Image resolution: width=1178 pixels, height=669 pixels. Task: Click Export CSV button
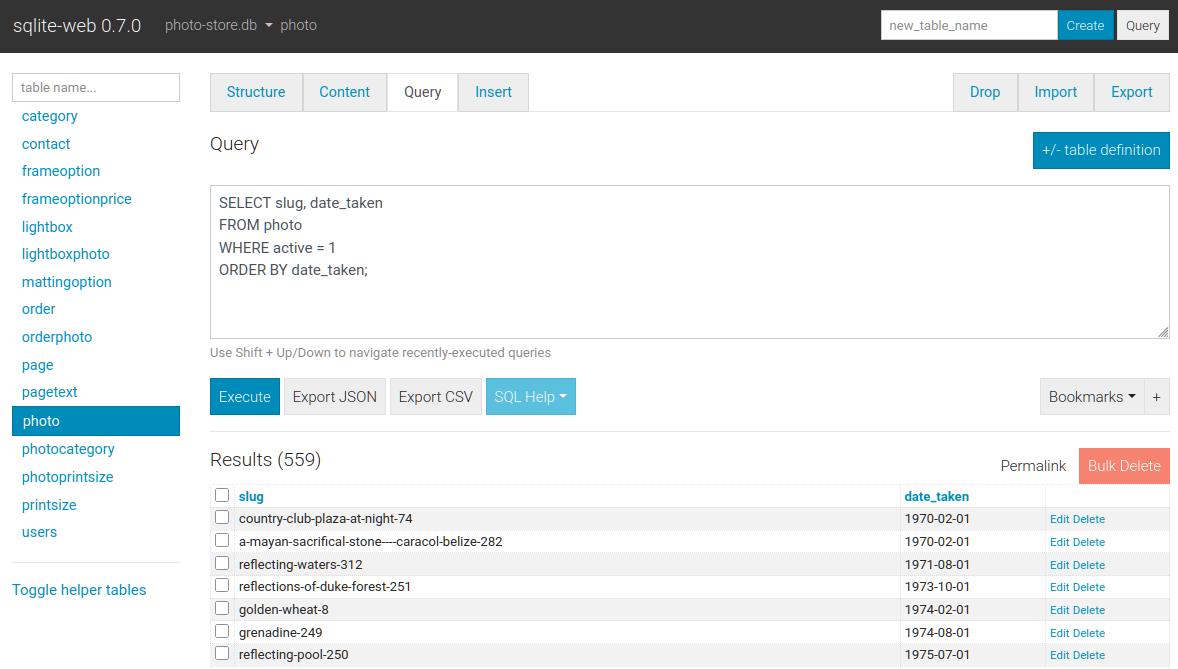click(x=435, y=397)
